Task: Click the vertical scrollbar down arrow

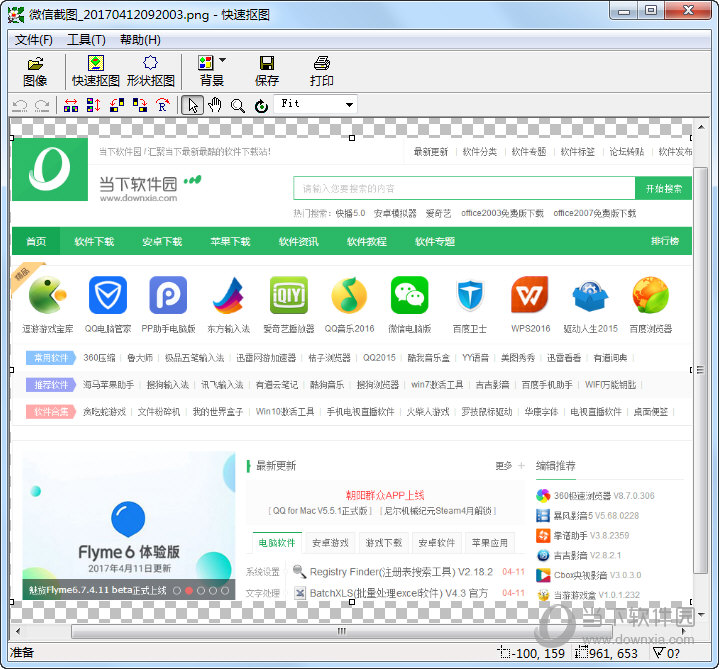Action: coord(701,614)
